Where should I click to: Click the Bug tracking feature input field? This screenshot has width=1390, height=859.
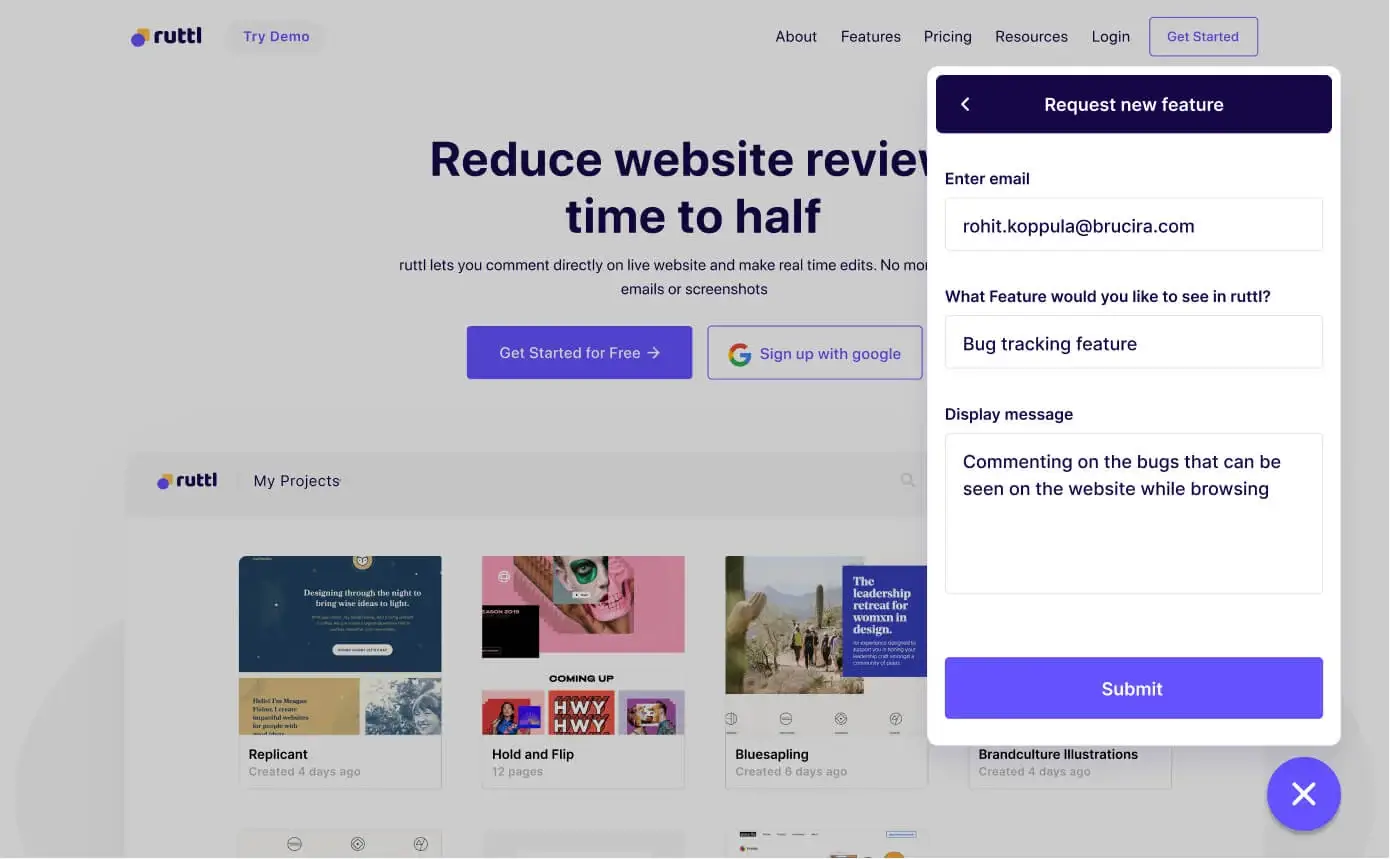click(x=1133, y=343)
